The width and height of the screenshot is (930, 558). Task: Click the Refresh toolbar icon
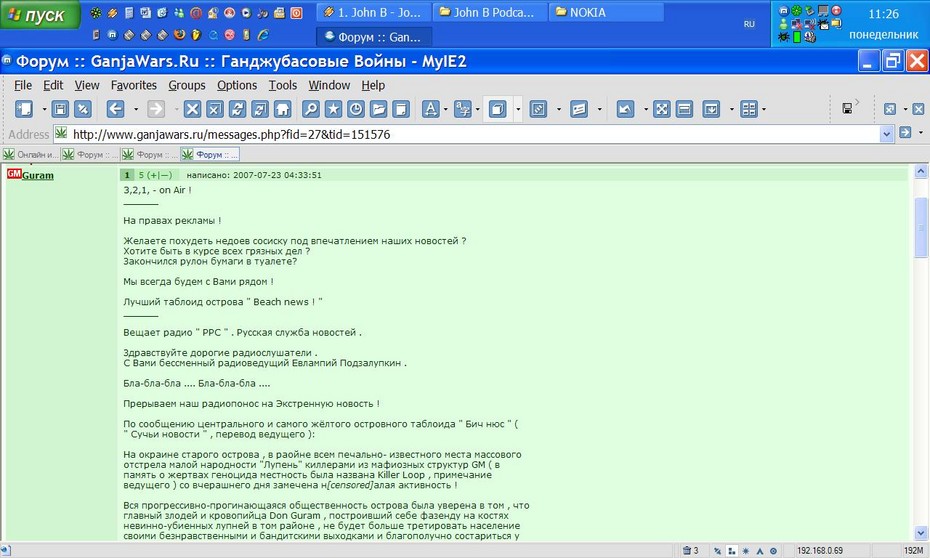[x=237, y=109]
